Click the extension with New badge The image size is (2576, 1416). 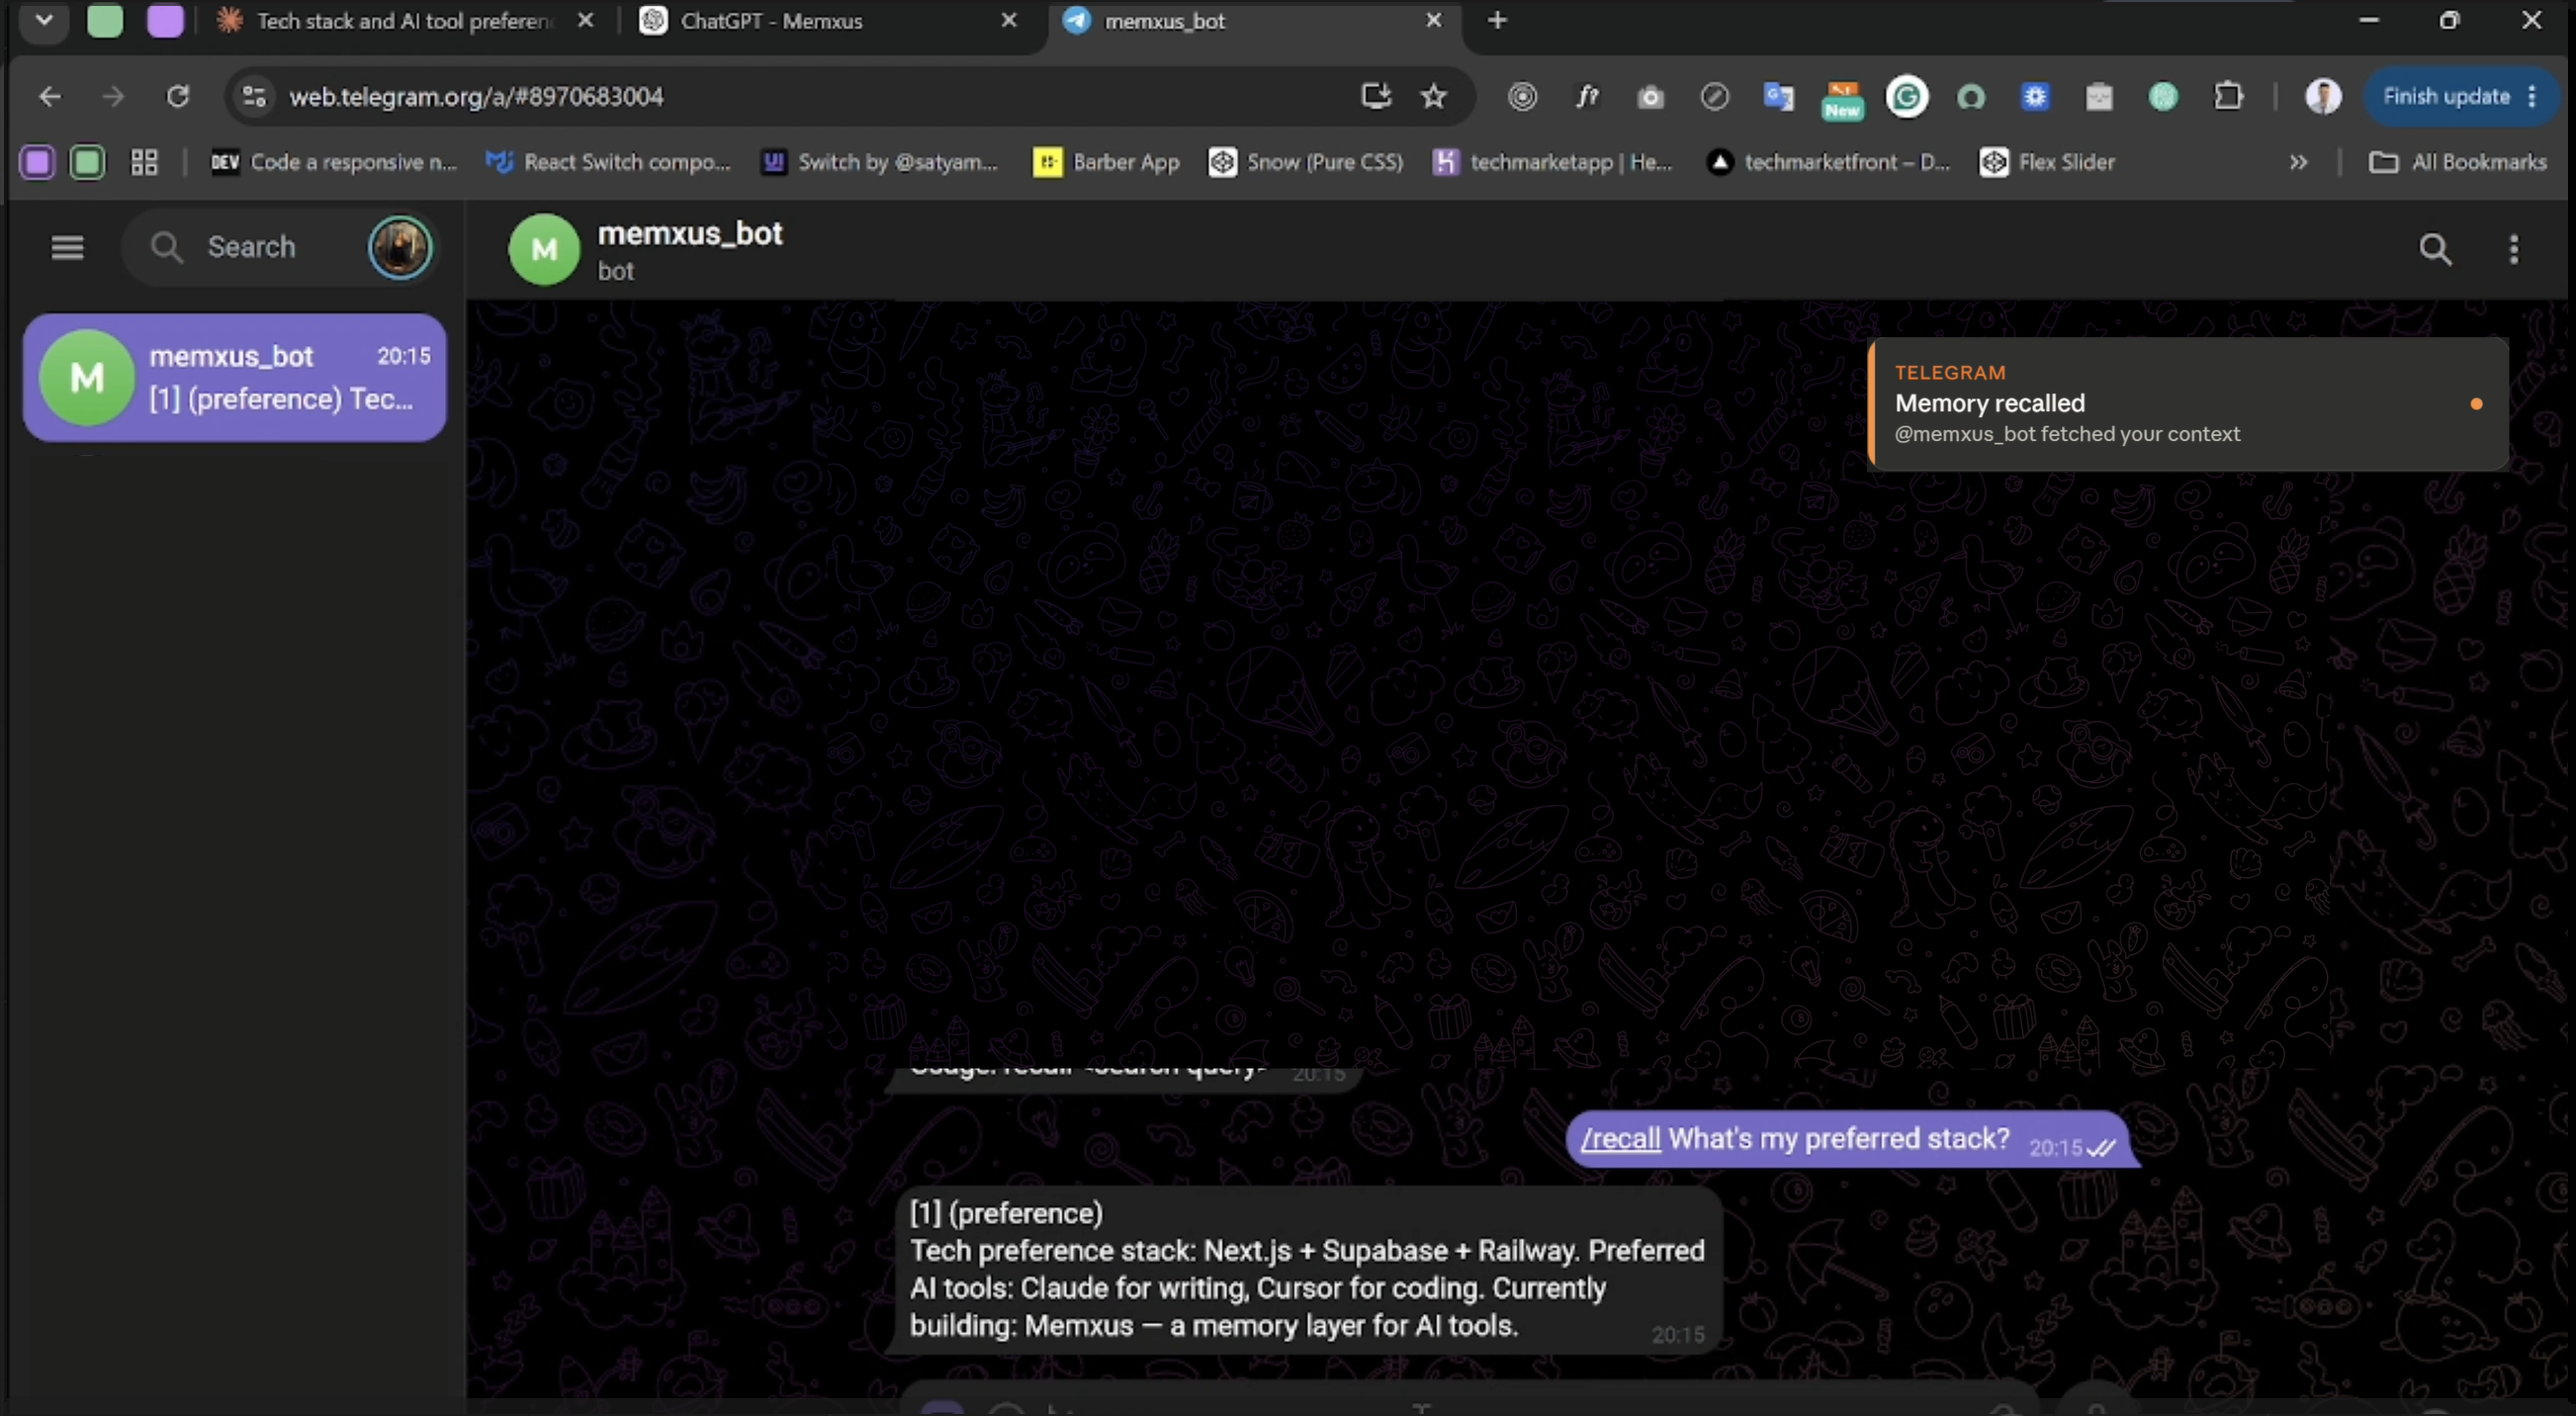(1843, 99)
